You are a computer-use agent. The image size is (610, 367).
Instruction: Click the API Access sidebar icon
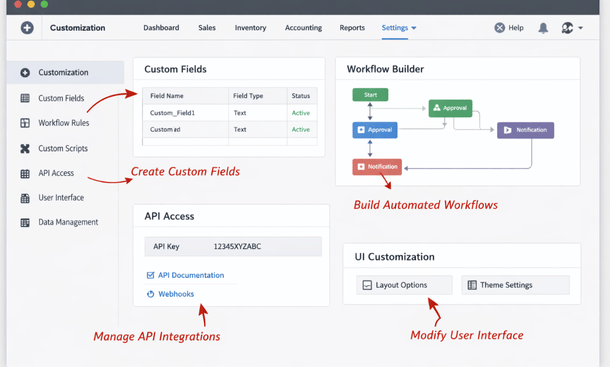click(x=25, y=174)
